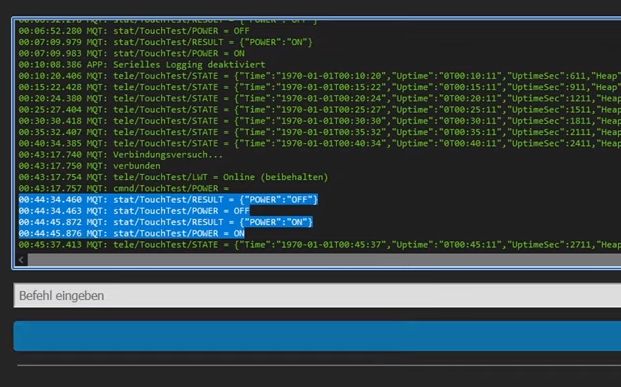Click the 'Verbindungsversuch...' log line
Screen dimensions: 621x387
(x=121, y=154)
